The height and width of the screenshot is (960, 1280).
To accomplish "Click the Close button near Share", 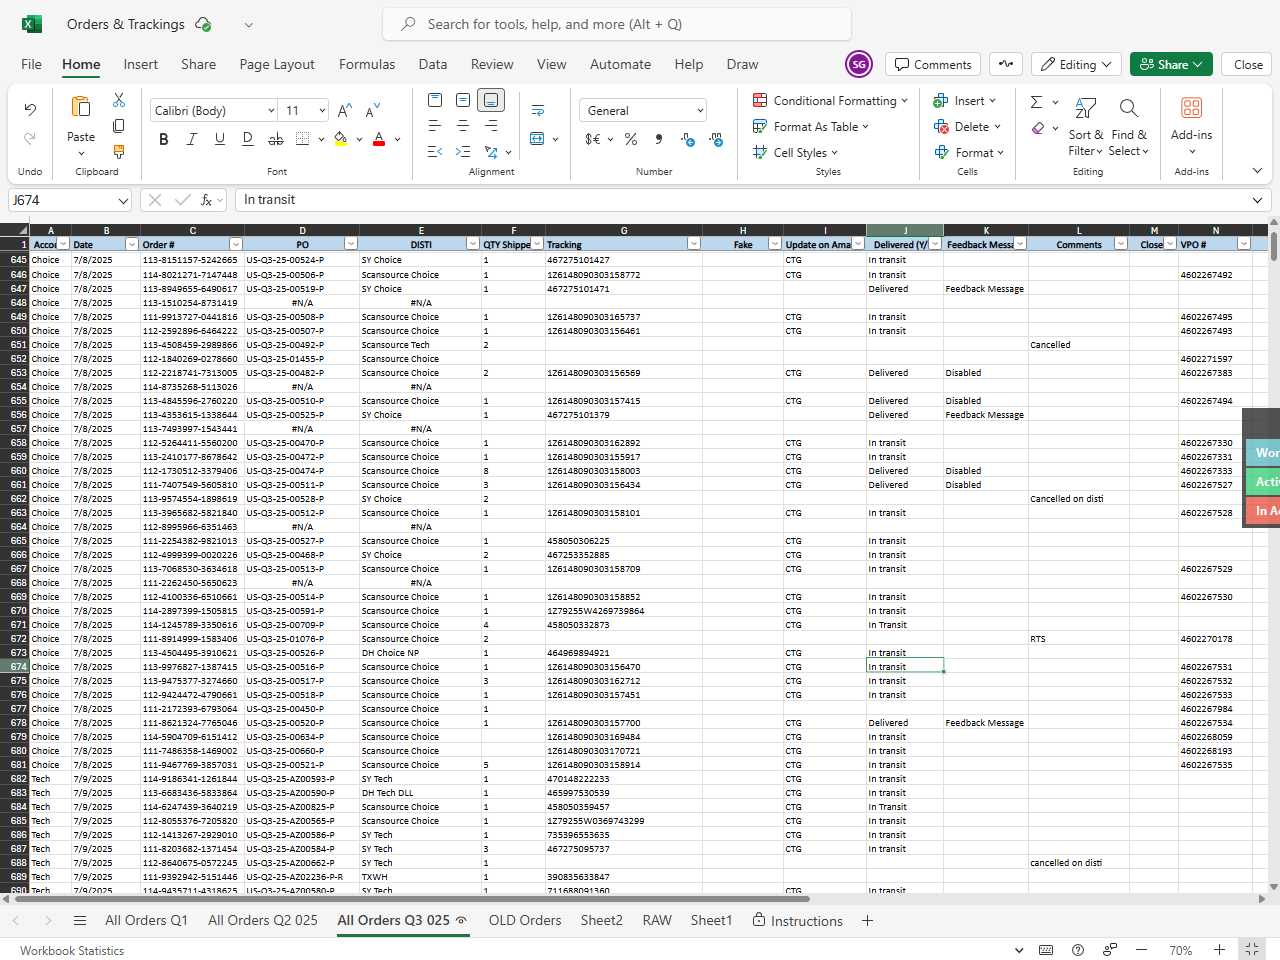I will click(1248, 64).
